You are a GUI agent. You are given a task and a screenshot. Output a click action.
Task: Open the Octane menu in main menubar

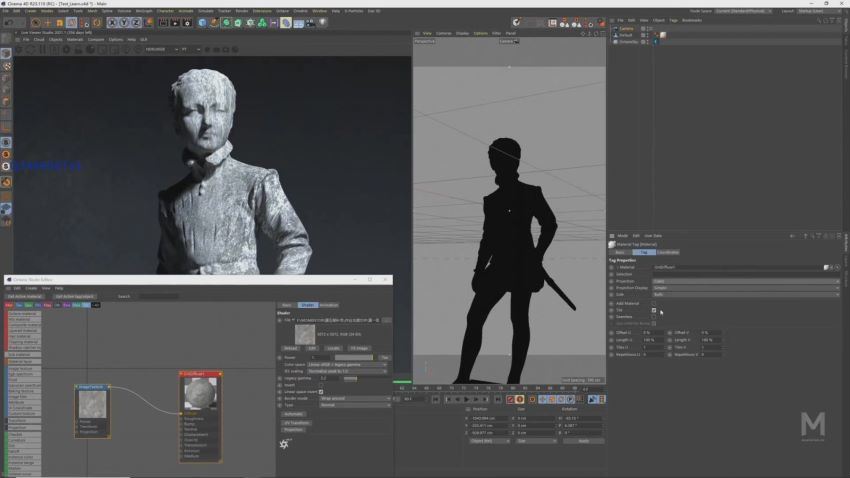coord(282,11)
